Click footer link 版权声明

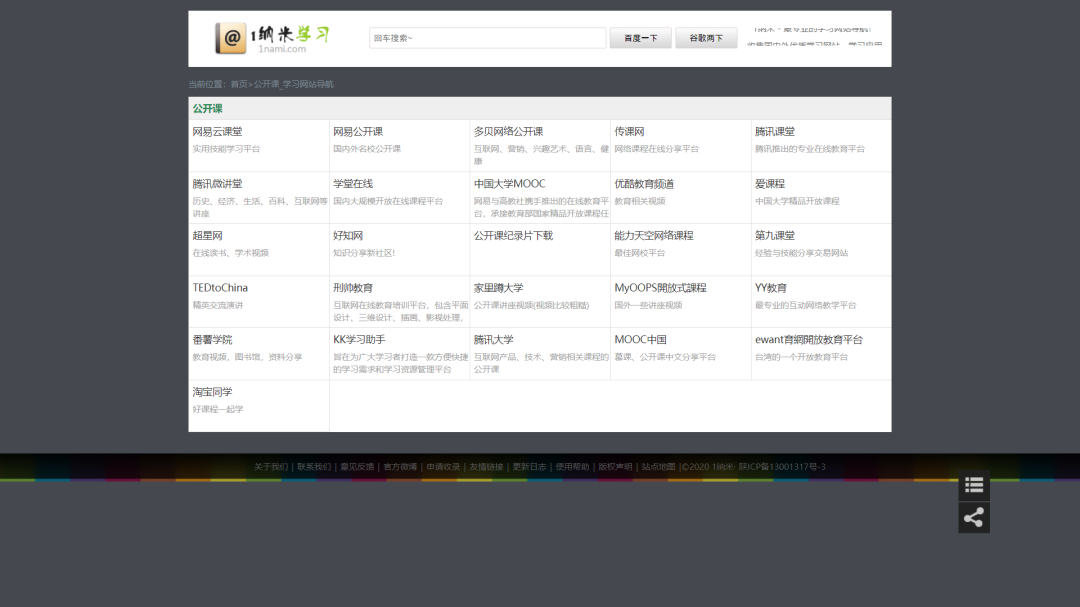tap(615, 466)
